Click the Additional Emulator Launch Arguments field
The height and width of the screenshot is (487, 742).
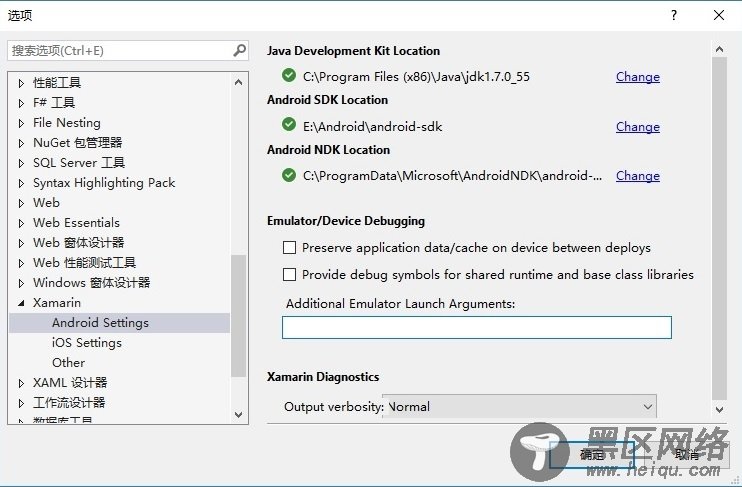point(477,328)
